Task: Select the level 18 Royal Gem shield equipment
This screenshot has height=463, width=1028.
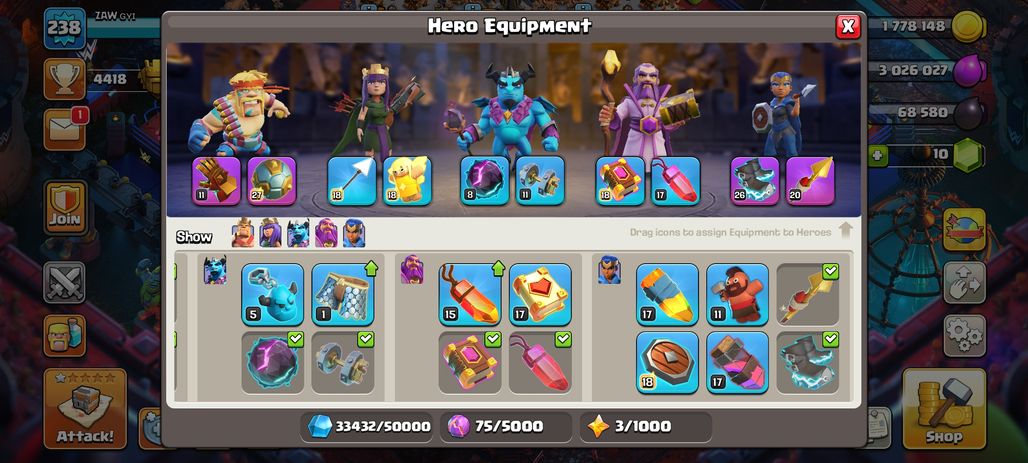Action: [667, 363]
